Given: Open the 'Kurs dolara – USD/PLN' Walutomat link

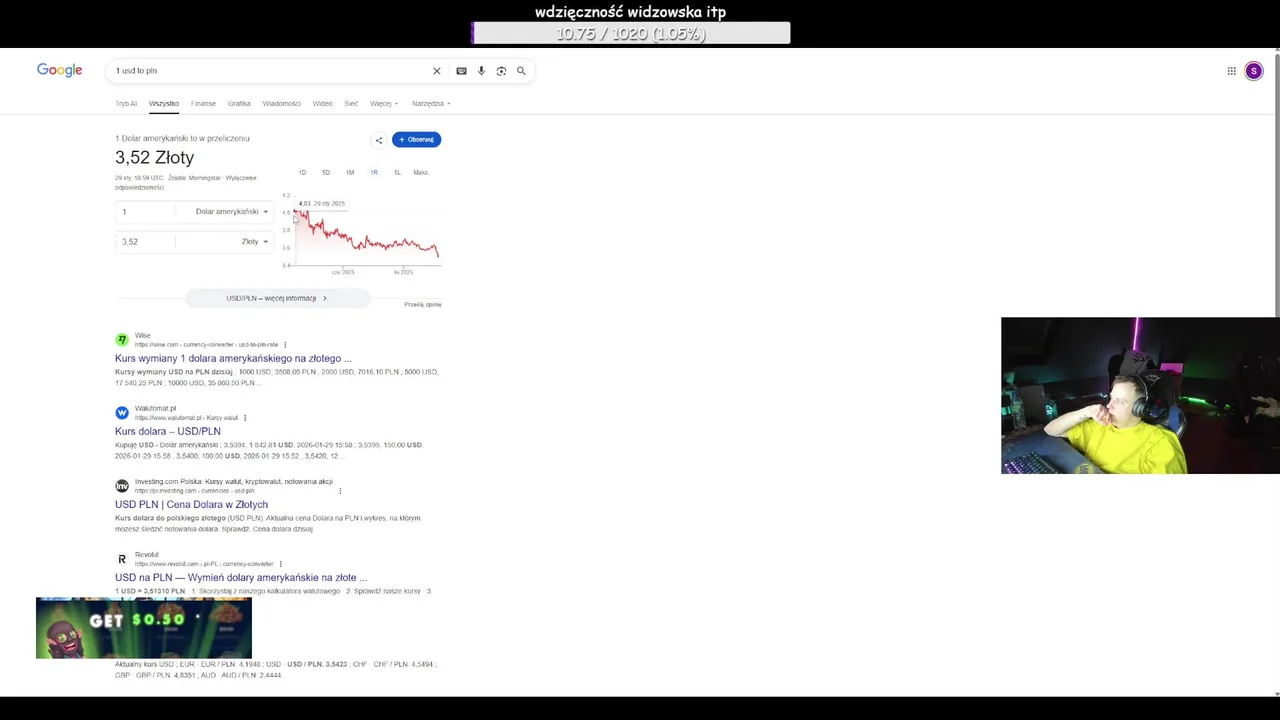Looking at the screenshot, I should (x=168, y=431).
